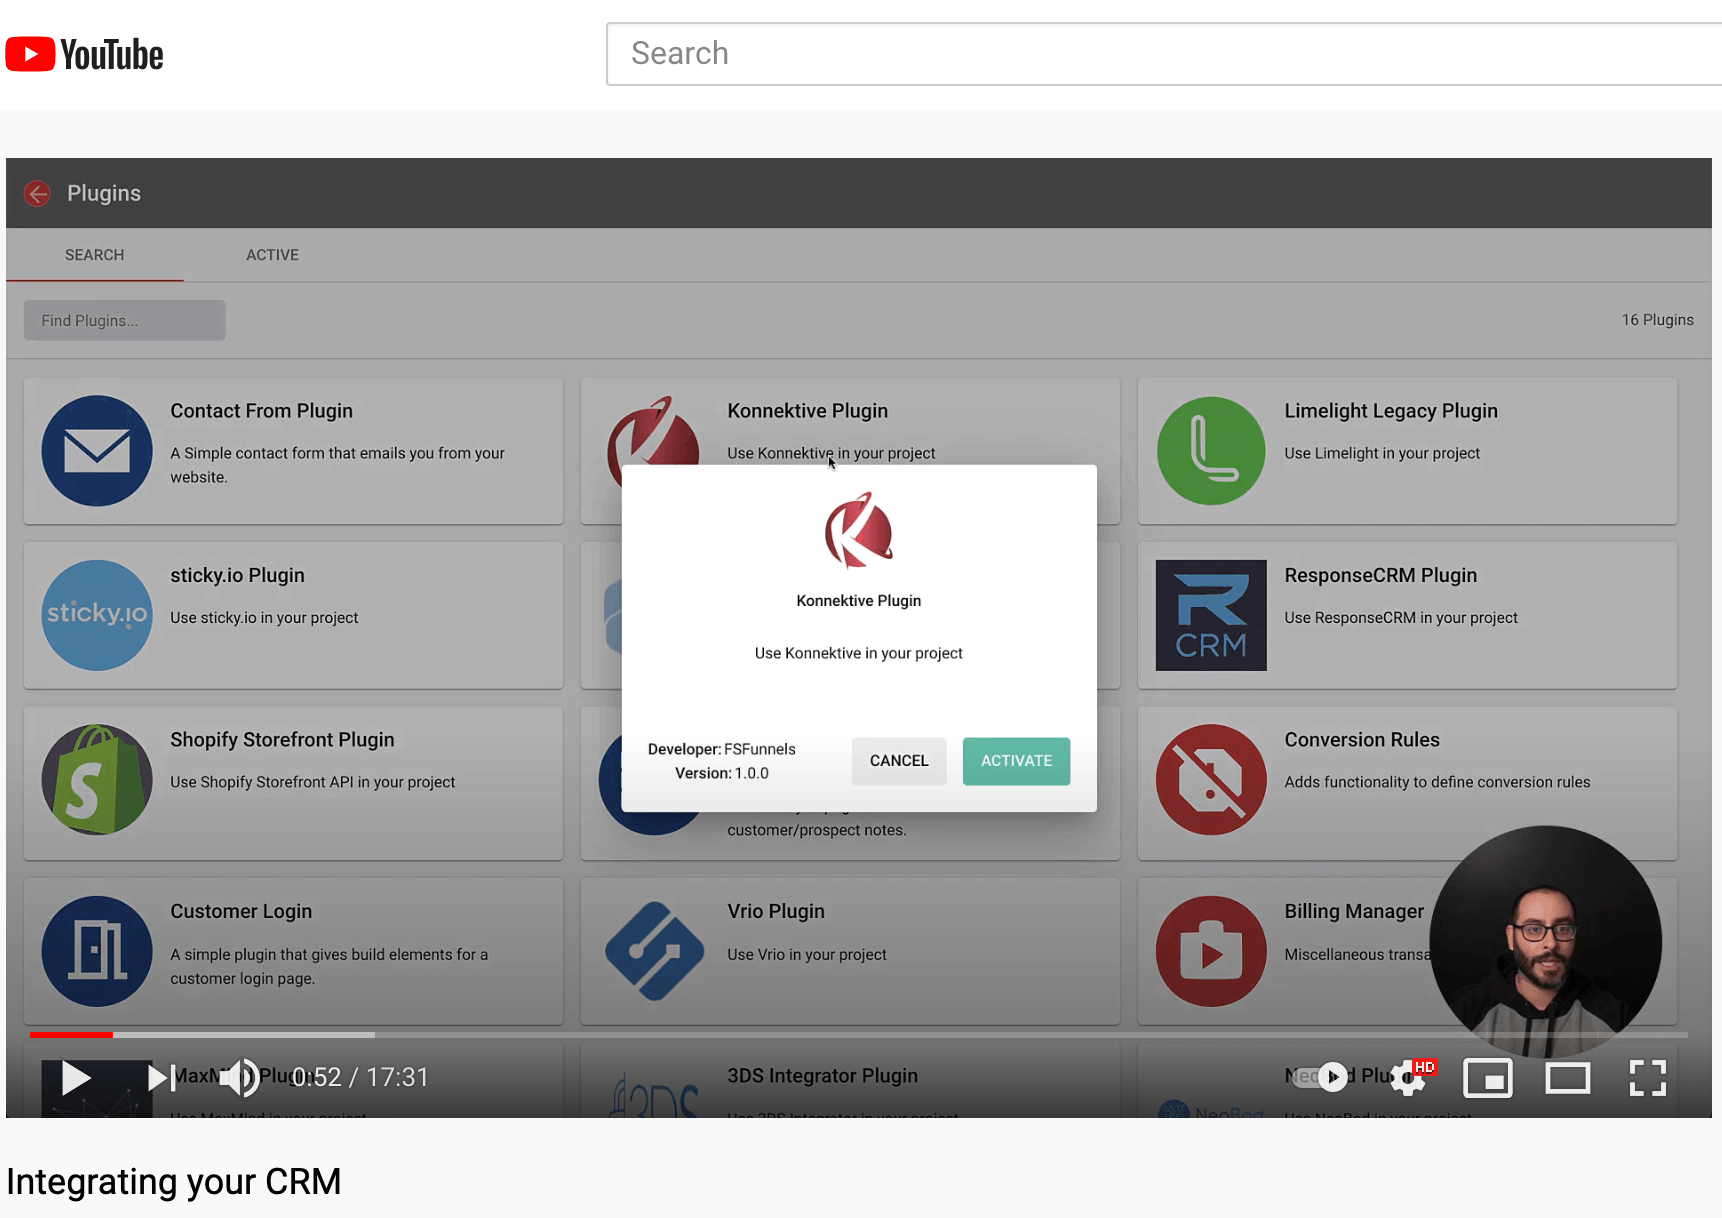Skip to the next video
The width and height of the screenshot is (1722, 1218).
162,1078
